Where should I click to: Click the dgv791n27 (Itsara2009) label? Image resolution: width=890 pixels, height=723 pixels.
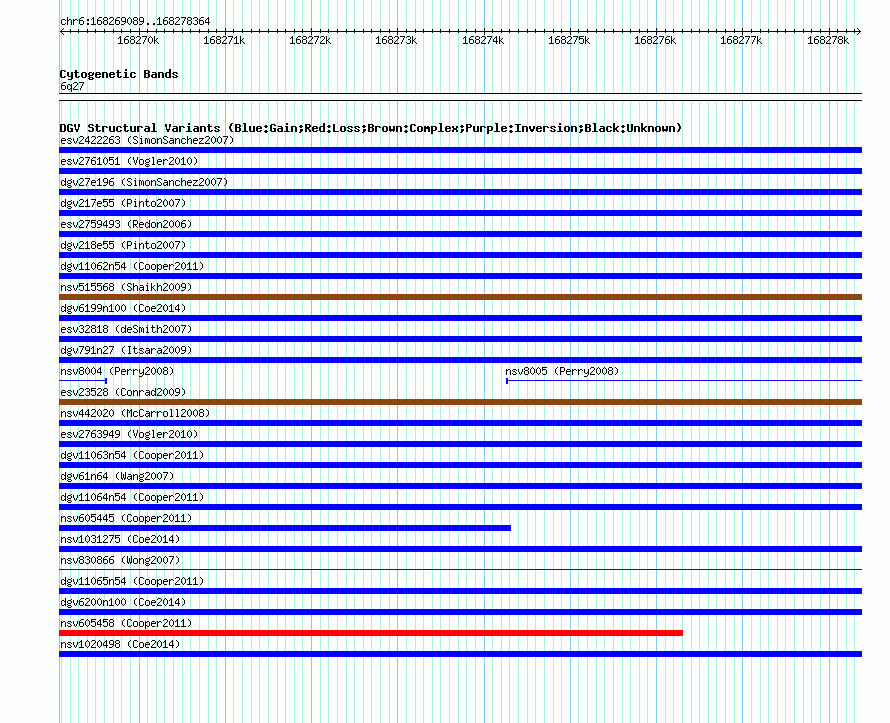(126, 350)
